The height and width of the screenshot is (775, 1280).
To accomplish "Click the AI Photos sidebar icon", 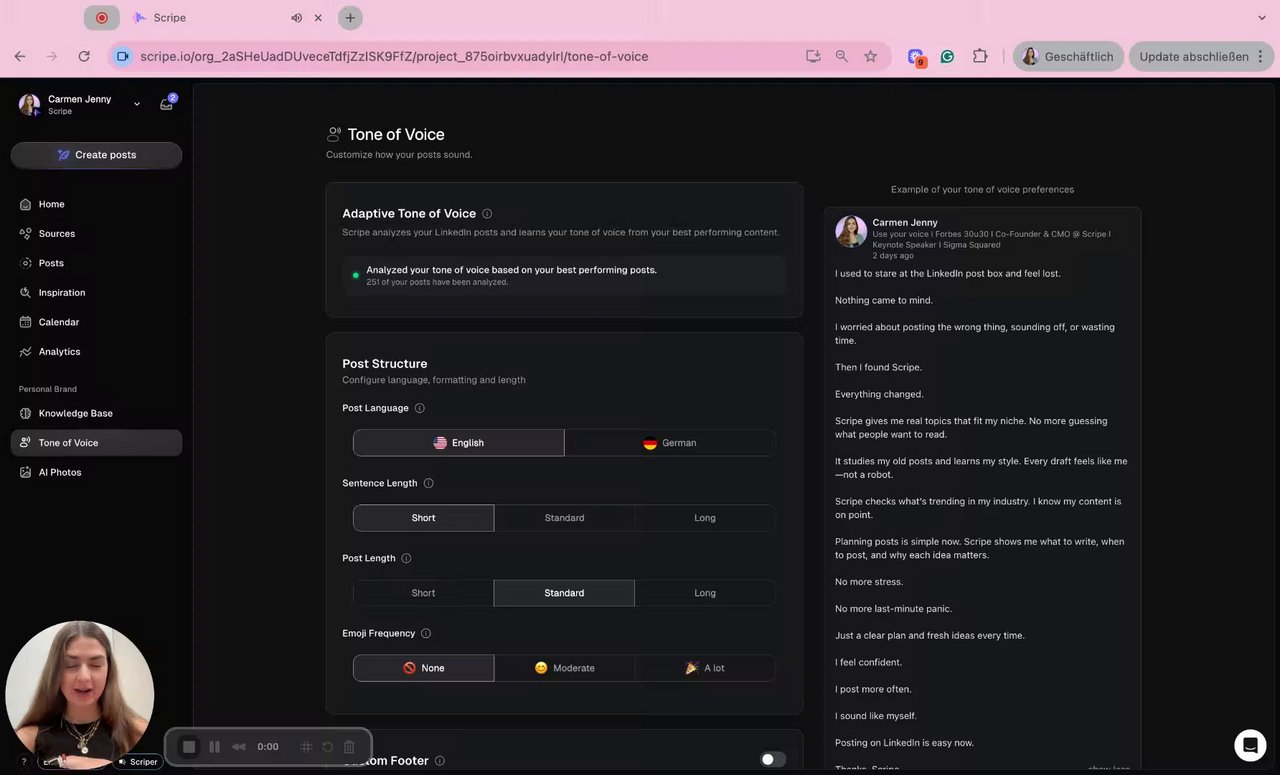I will [x=25, y=473].
